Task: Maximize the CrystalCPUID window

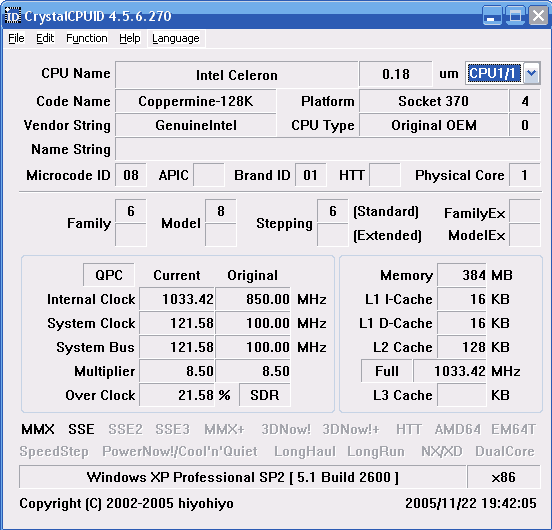Action: tap(515, 16)
